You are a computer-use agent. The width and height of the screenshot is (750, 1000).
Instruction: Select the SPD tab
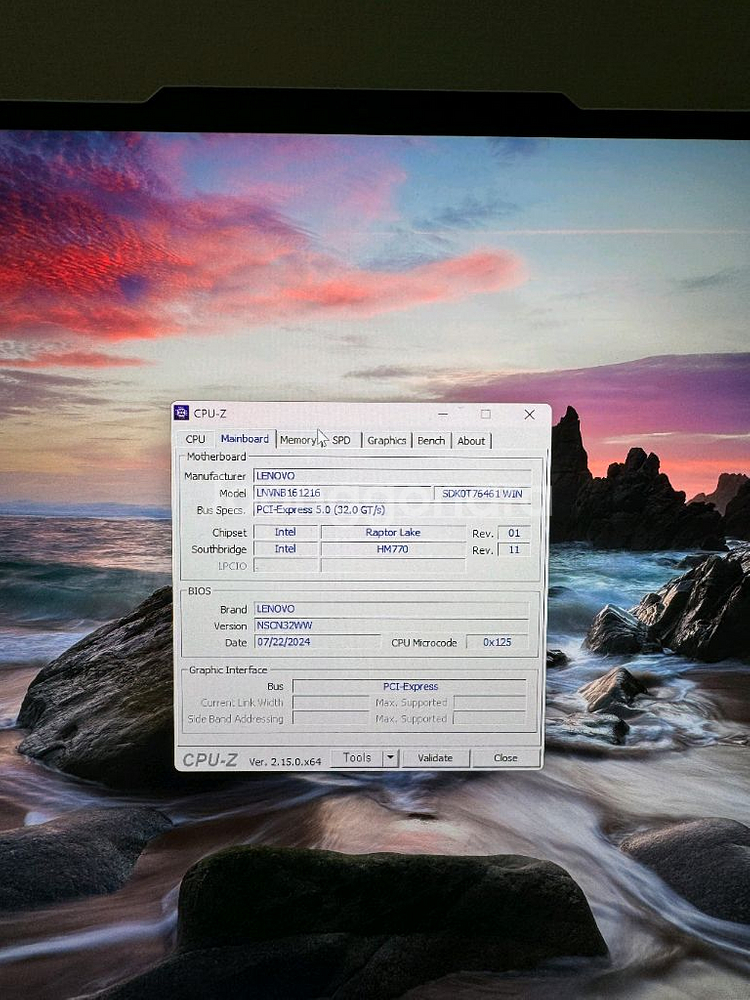tap(342, 440)
